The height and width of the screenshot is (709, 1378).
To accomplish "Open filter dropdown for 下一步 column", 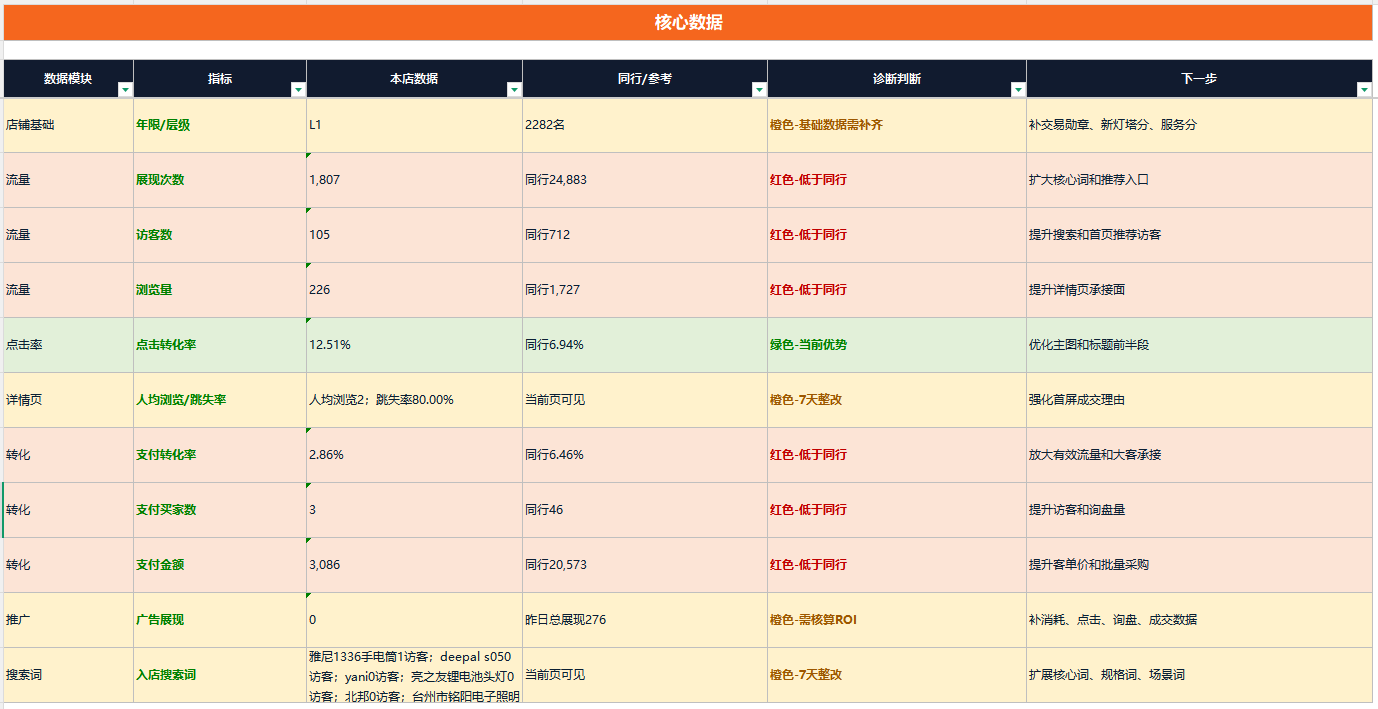I will pyautogui.click(x=1364, y=90).
